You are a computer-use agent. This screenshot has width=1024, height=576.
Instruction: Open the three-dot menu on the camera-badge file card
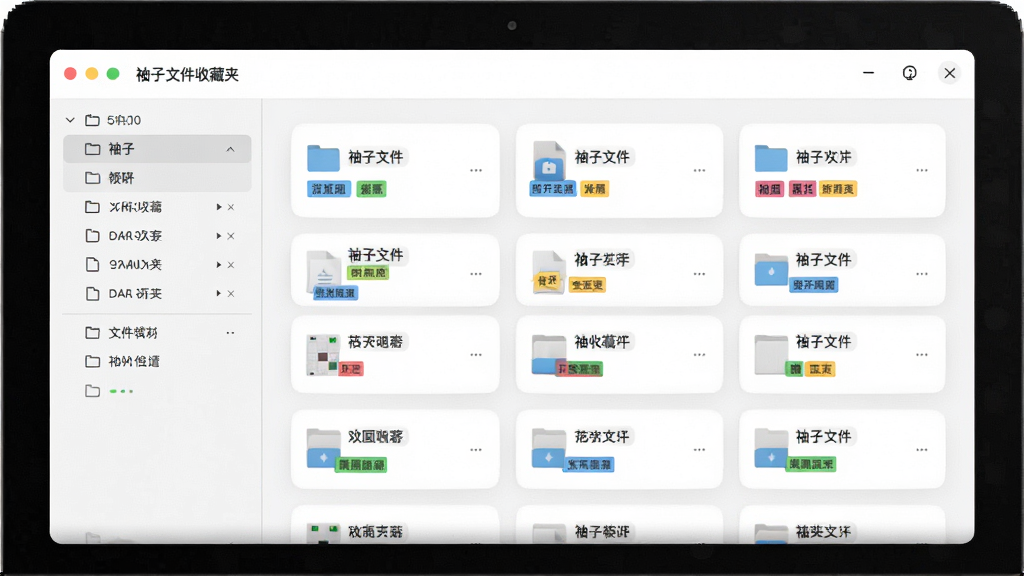point(699,170)
